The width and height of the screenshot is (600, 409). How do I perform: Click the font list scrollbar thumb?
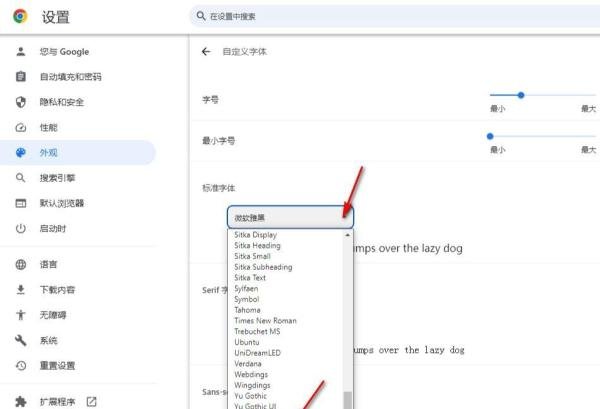347,400
